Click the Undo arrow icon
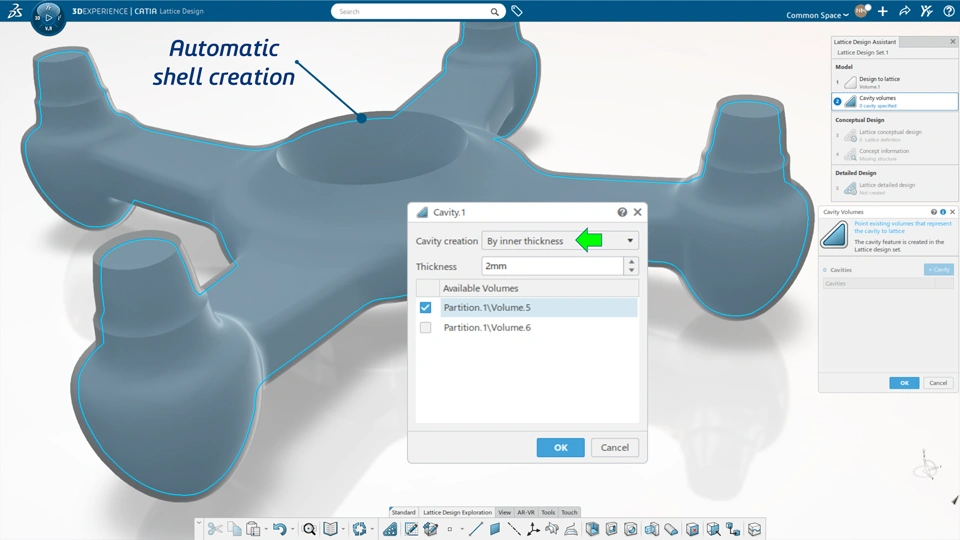This screenshot has height=540, width=960. pyautogui.click(x=279, y=528)
